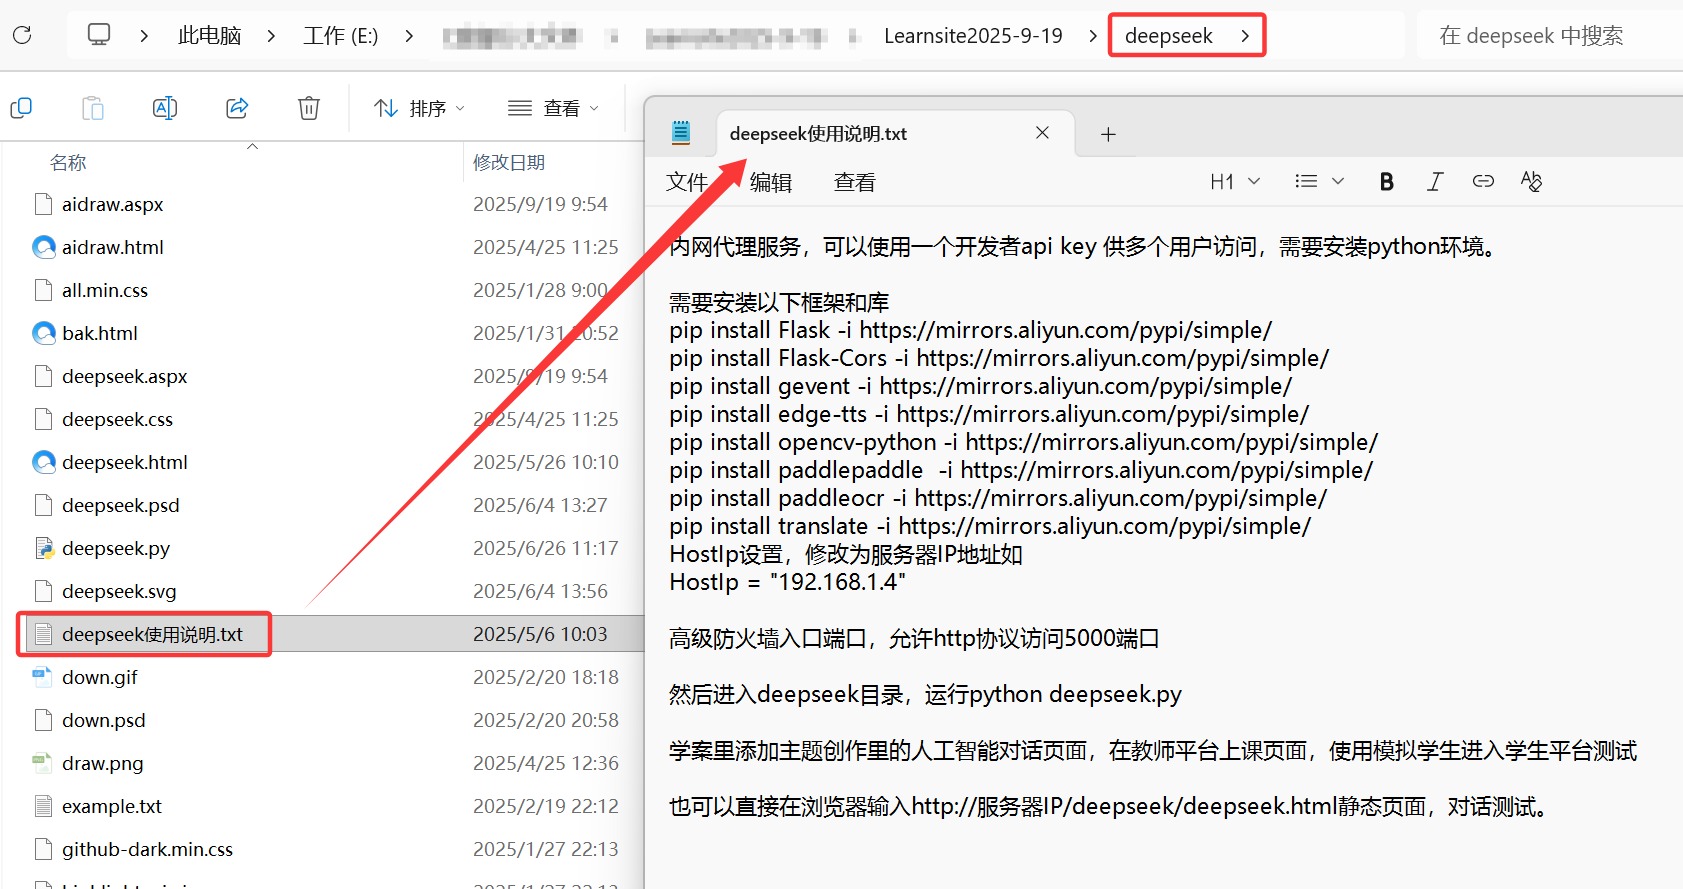
Task: Toggle bold formatting in Notepad
Action: click(1386, 181)
